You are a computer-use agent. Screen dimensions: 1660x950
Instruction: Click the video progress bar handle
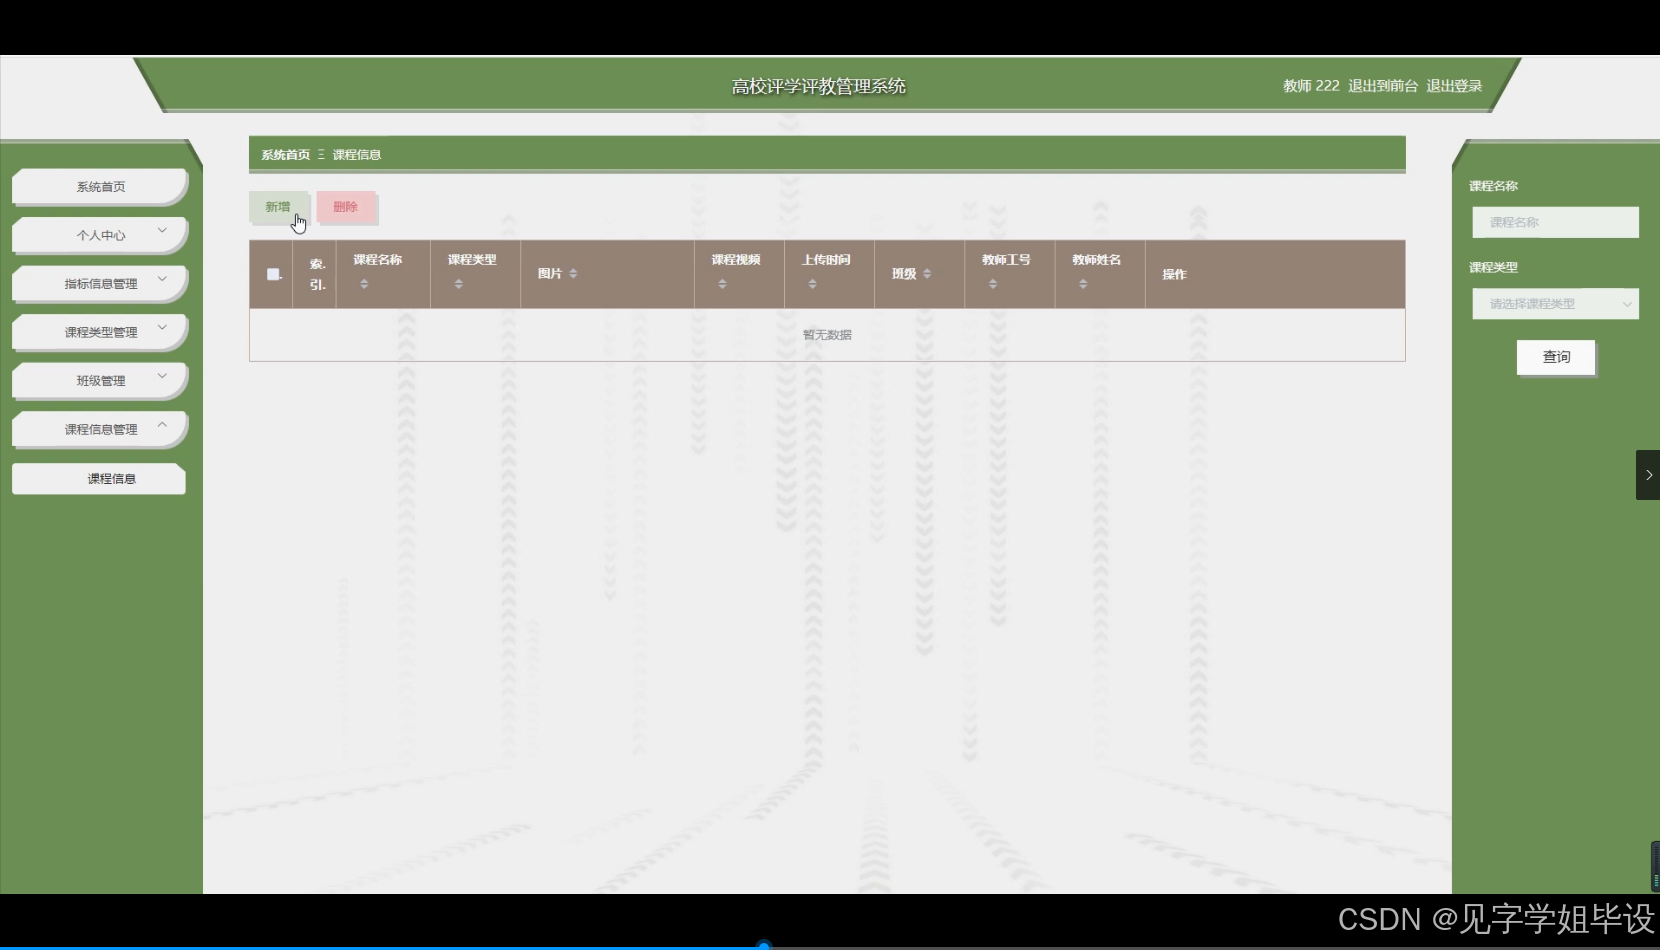pyautogui.click(x=764, y=945)
